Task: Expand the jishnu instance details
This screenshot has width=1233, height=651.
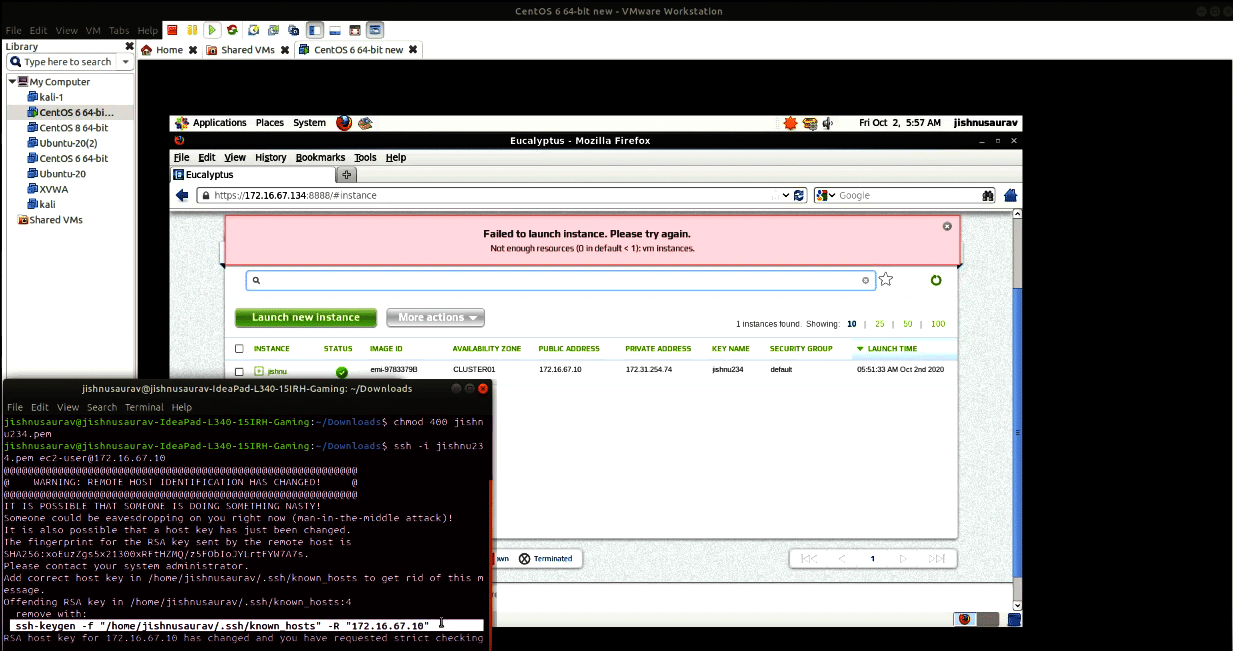Action: [x=260, y=371]
